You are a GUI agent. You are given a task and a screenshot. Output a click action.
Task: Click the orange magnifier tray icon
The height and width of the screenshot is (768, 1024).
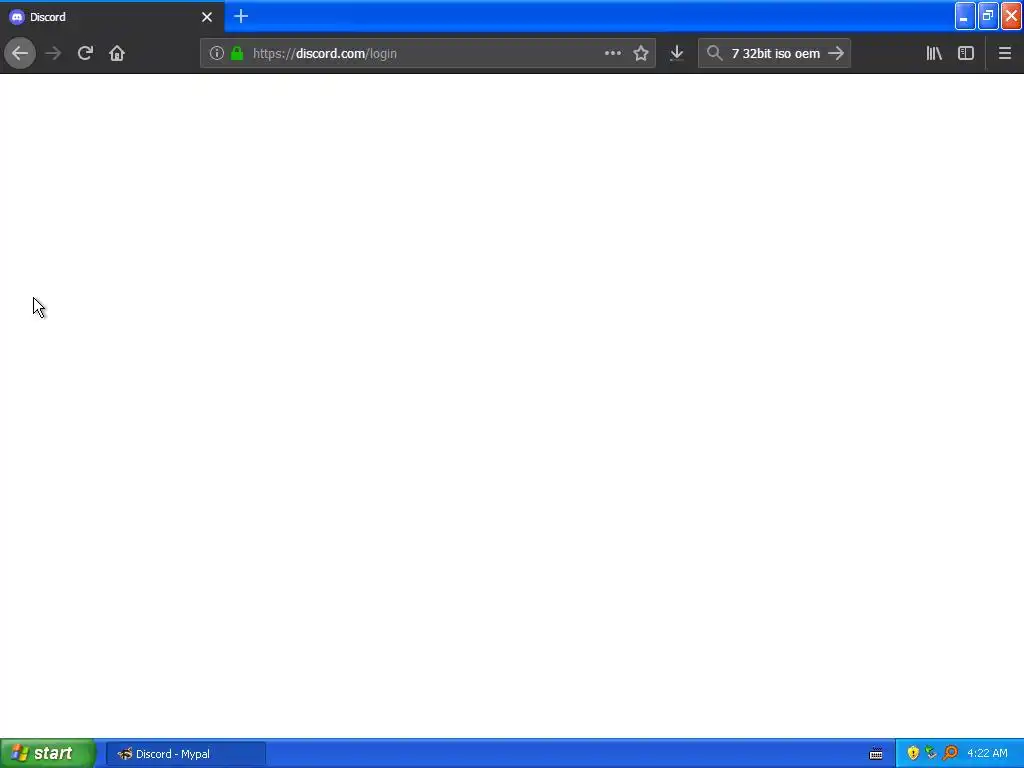(950, 754)
